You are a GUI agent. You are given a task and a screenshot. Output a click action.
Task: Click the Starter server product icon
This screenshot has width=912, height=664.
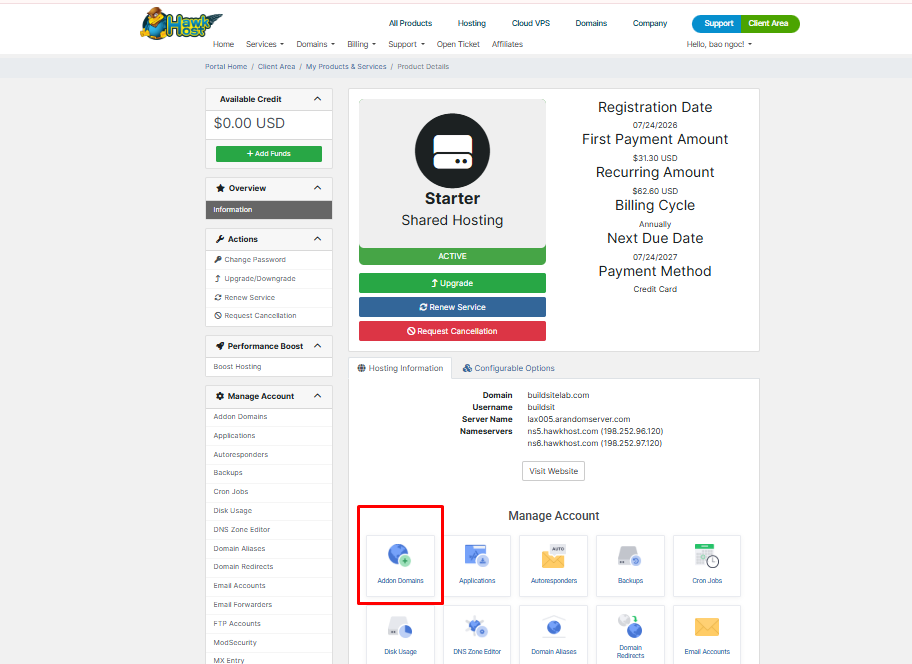(452, 151)
